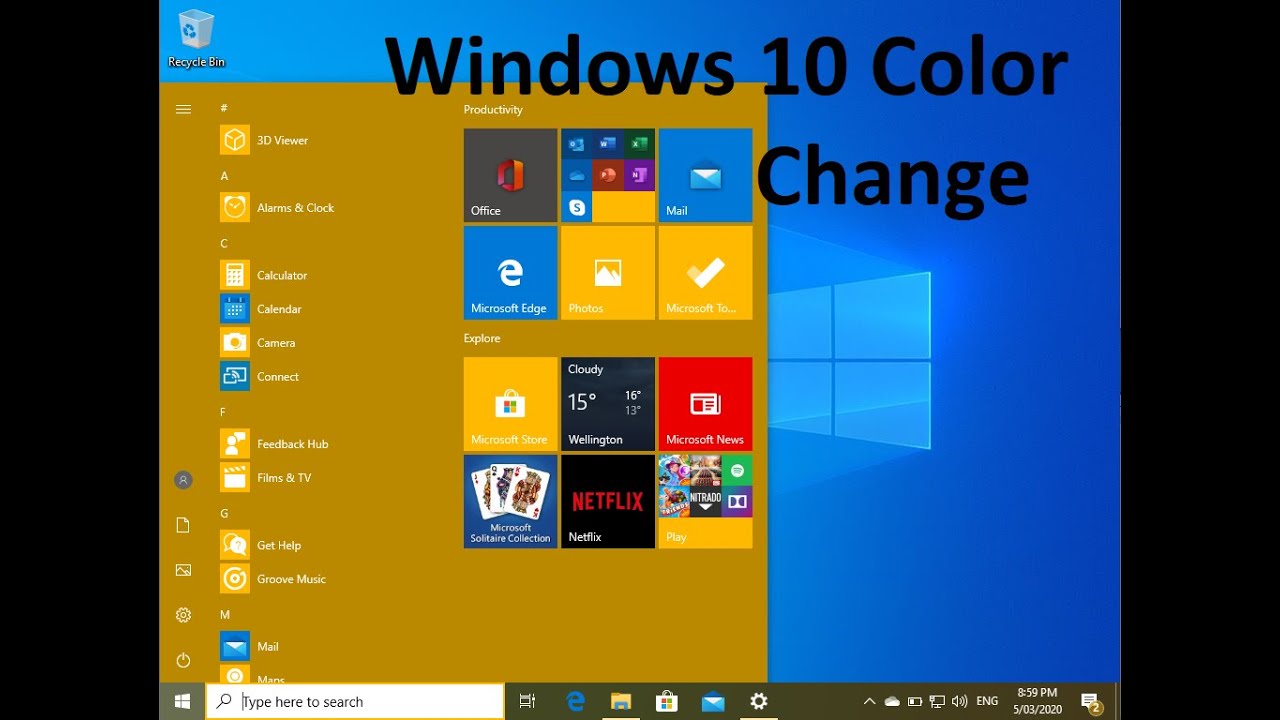The height and width of the screenshot is (720, 1280).
Task: Open the Mail tile in Productivity group
Action: (705, 175)
